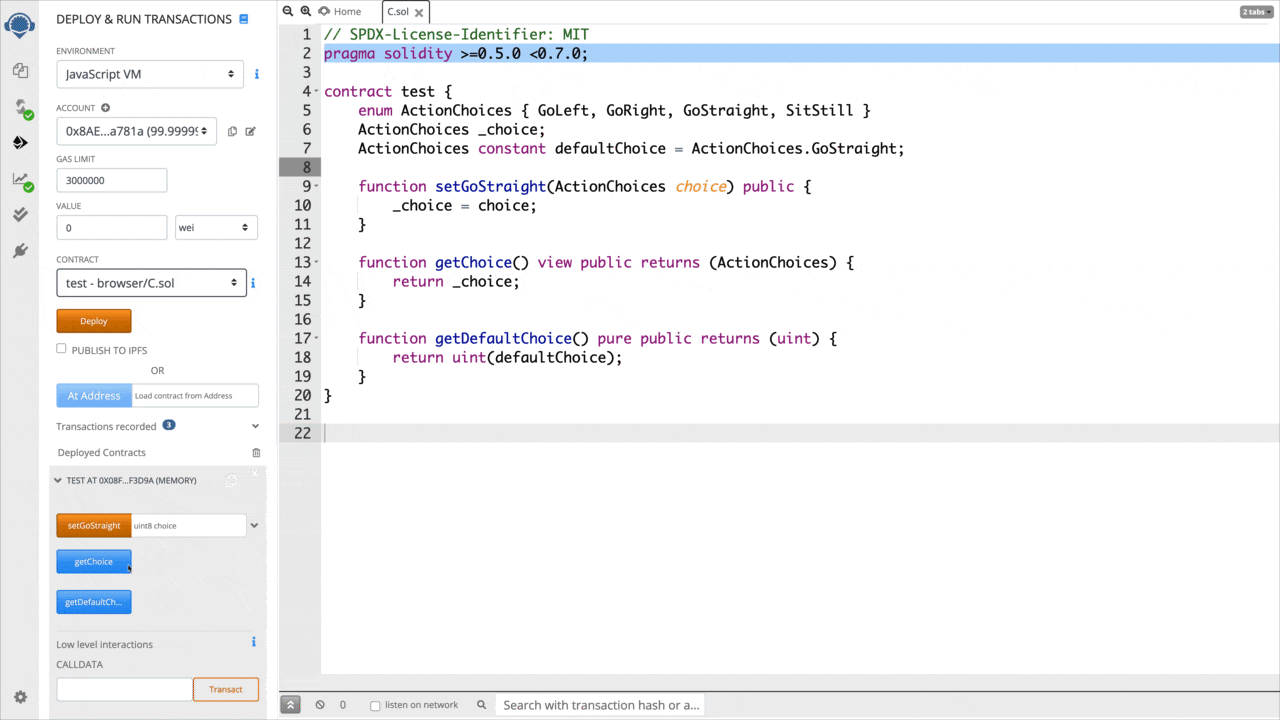This screenshot has height=720, width=1280.
Task: Toggle the listen on network checkbox
Action: (375, 705)
